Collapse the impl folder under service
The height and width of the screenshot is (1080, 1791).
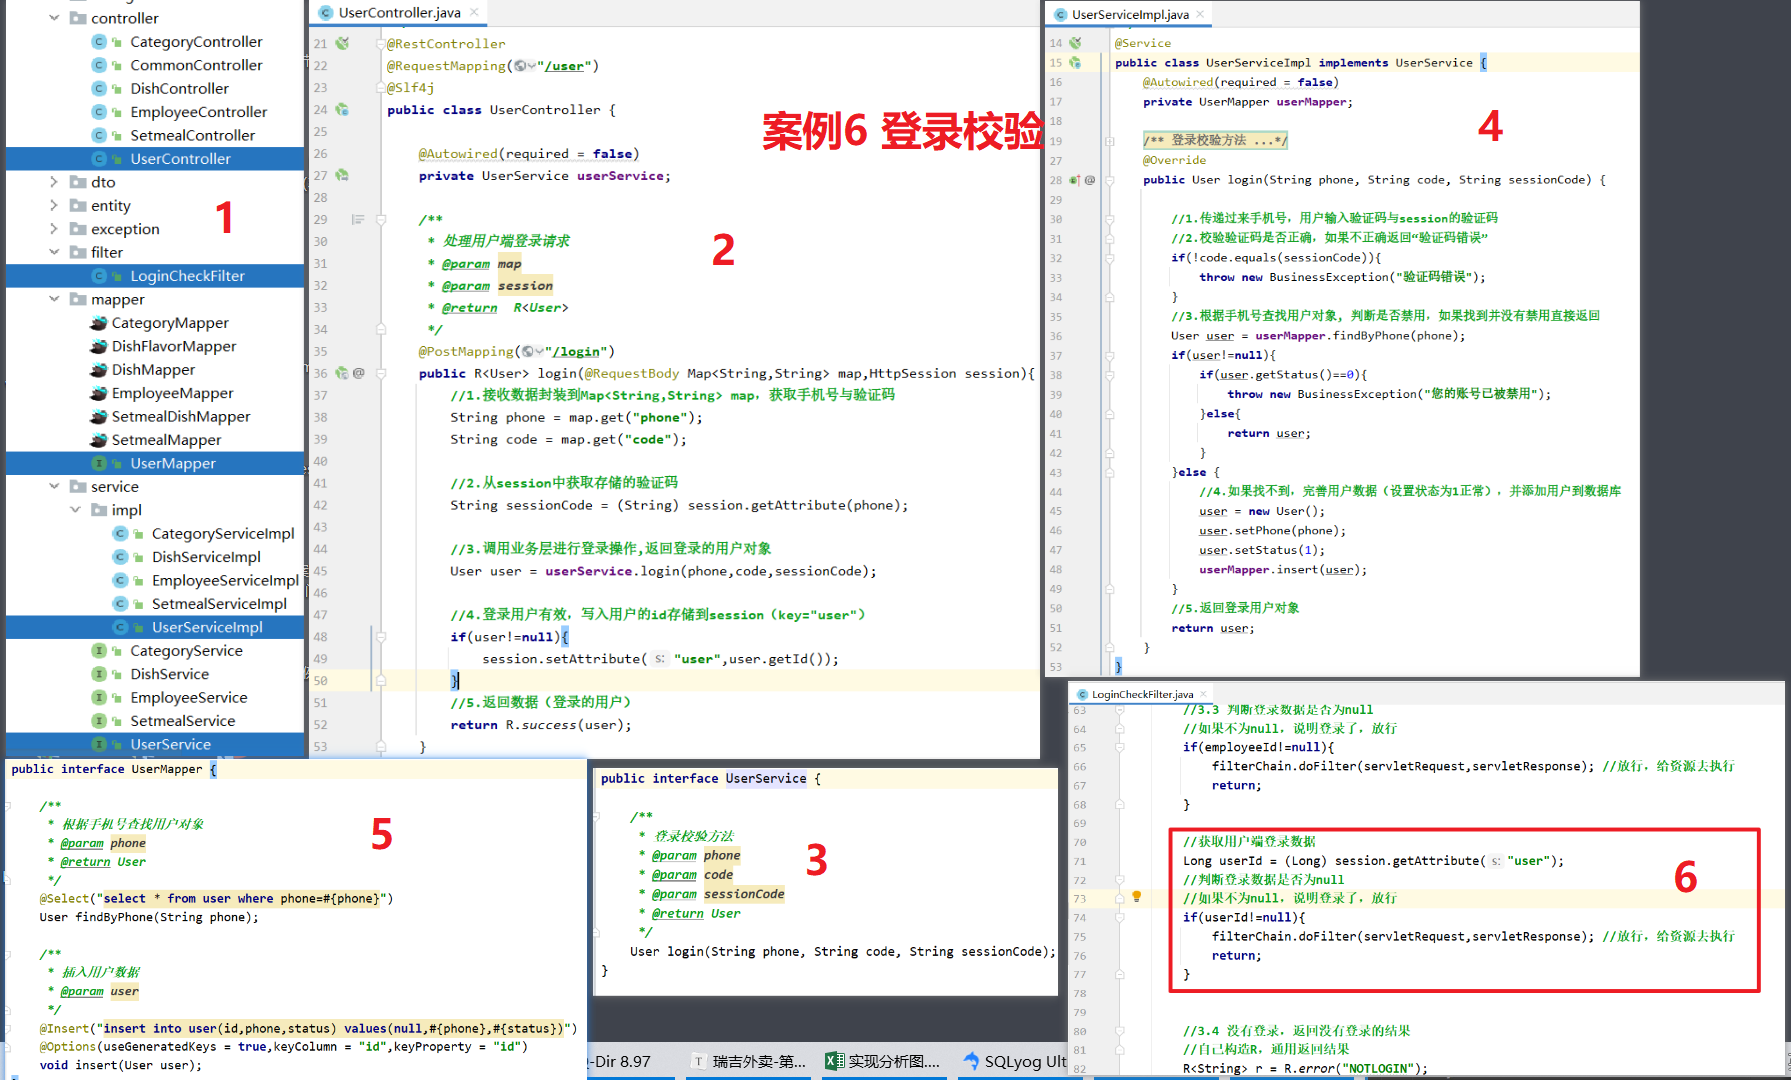tap(75, 510)
